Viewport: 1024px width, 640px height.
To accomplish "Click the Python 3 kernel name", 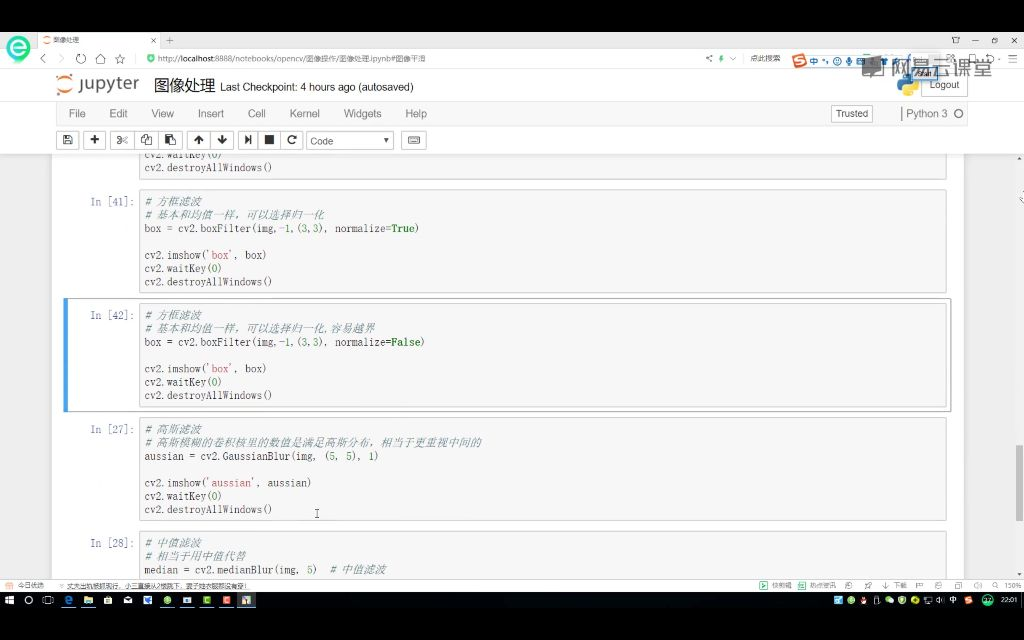I will [x=926, y=113].
